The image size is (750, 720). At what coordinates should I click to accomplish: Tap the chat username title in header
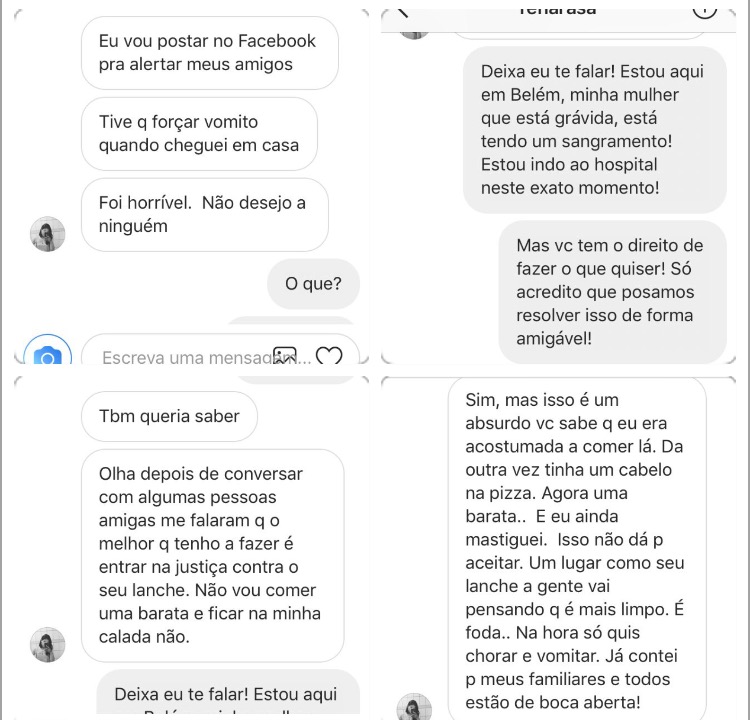(x=557, y=11)
